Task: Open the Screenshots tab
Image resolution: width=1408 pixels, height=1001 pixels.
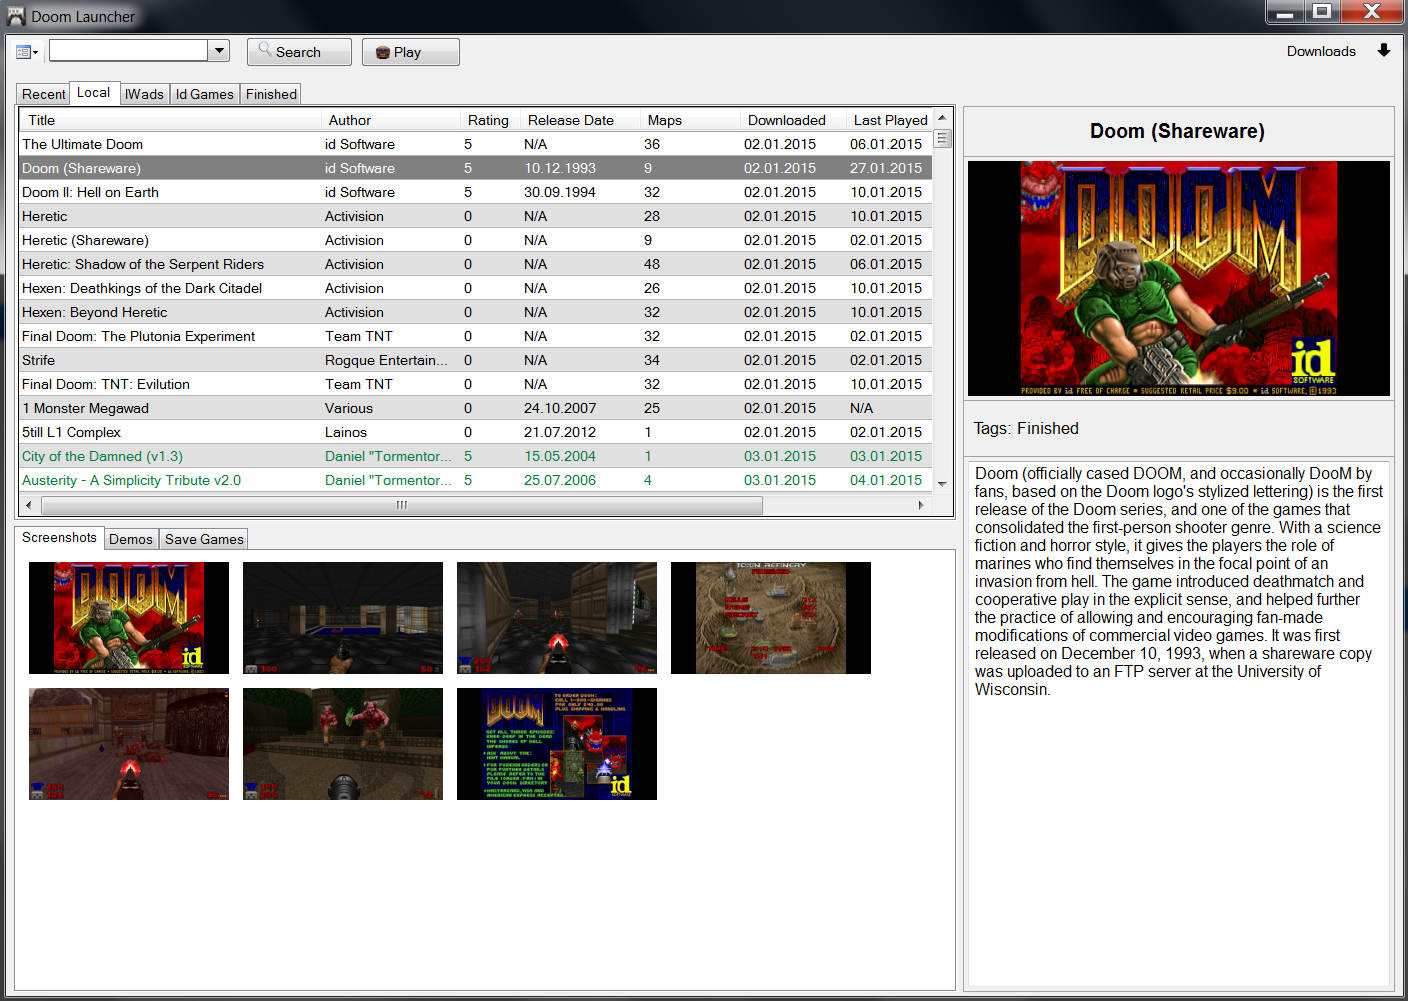Action: (x=59, y=537)
